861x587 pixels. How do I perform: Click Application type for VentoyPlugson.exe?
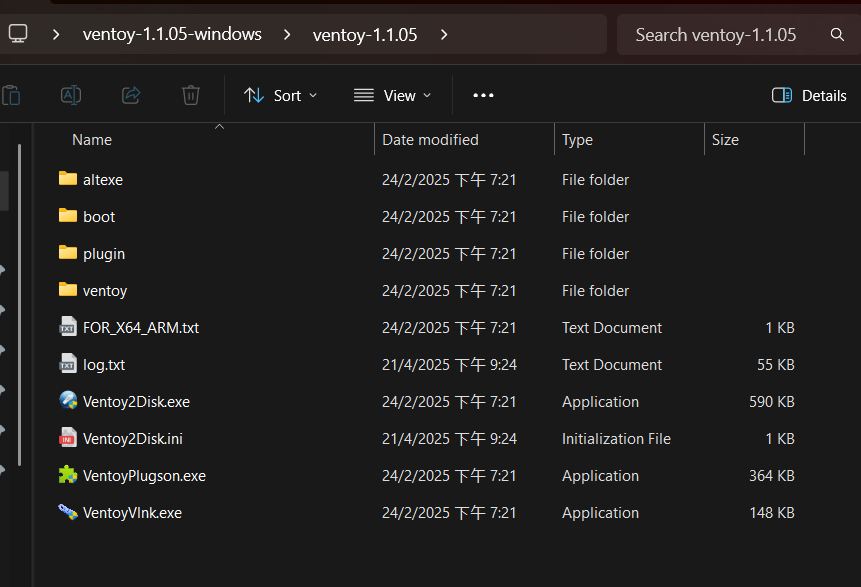(600, 476)
